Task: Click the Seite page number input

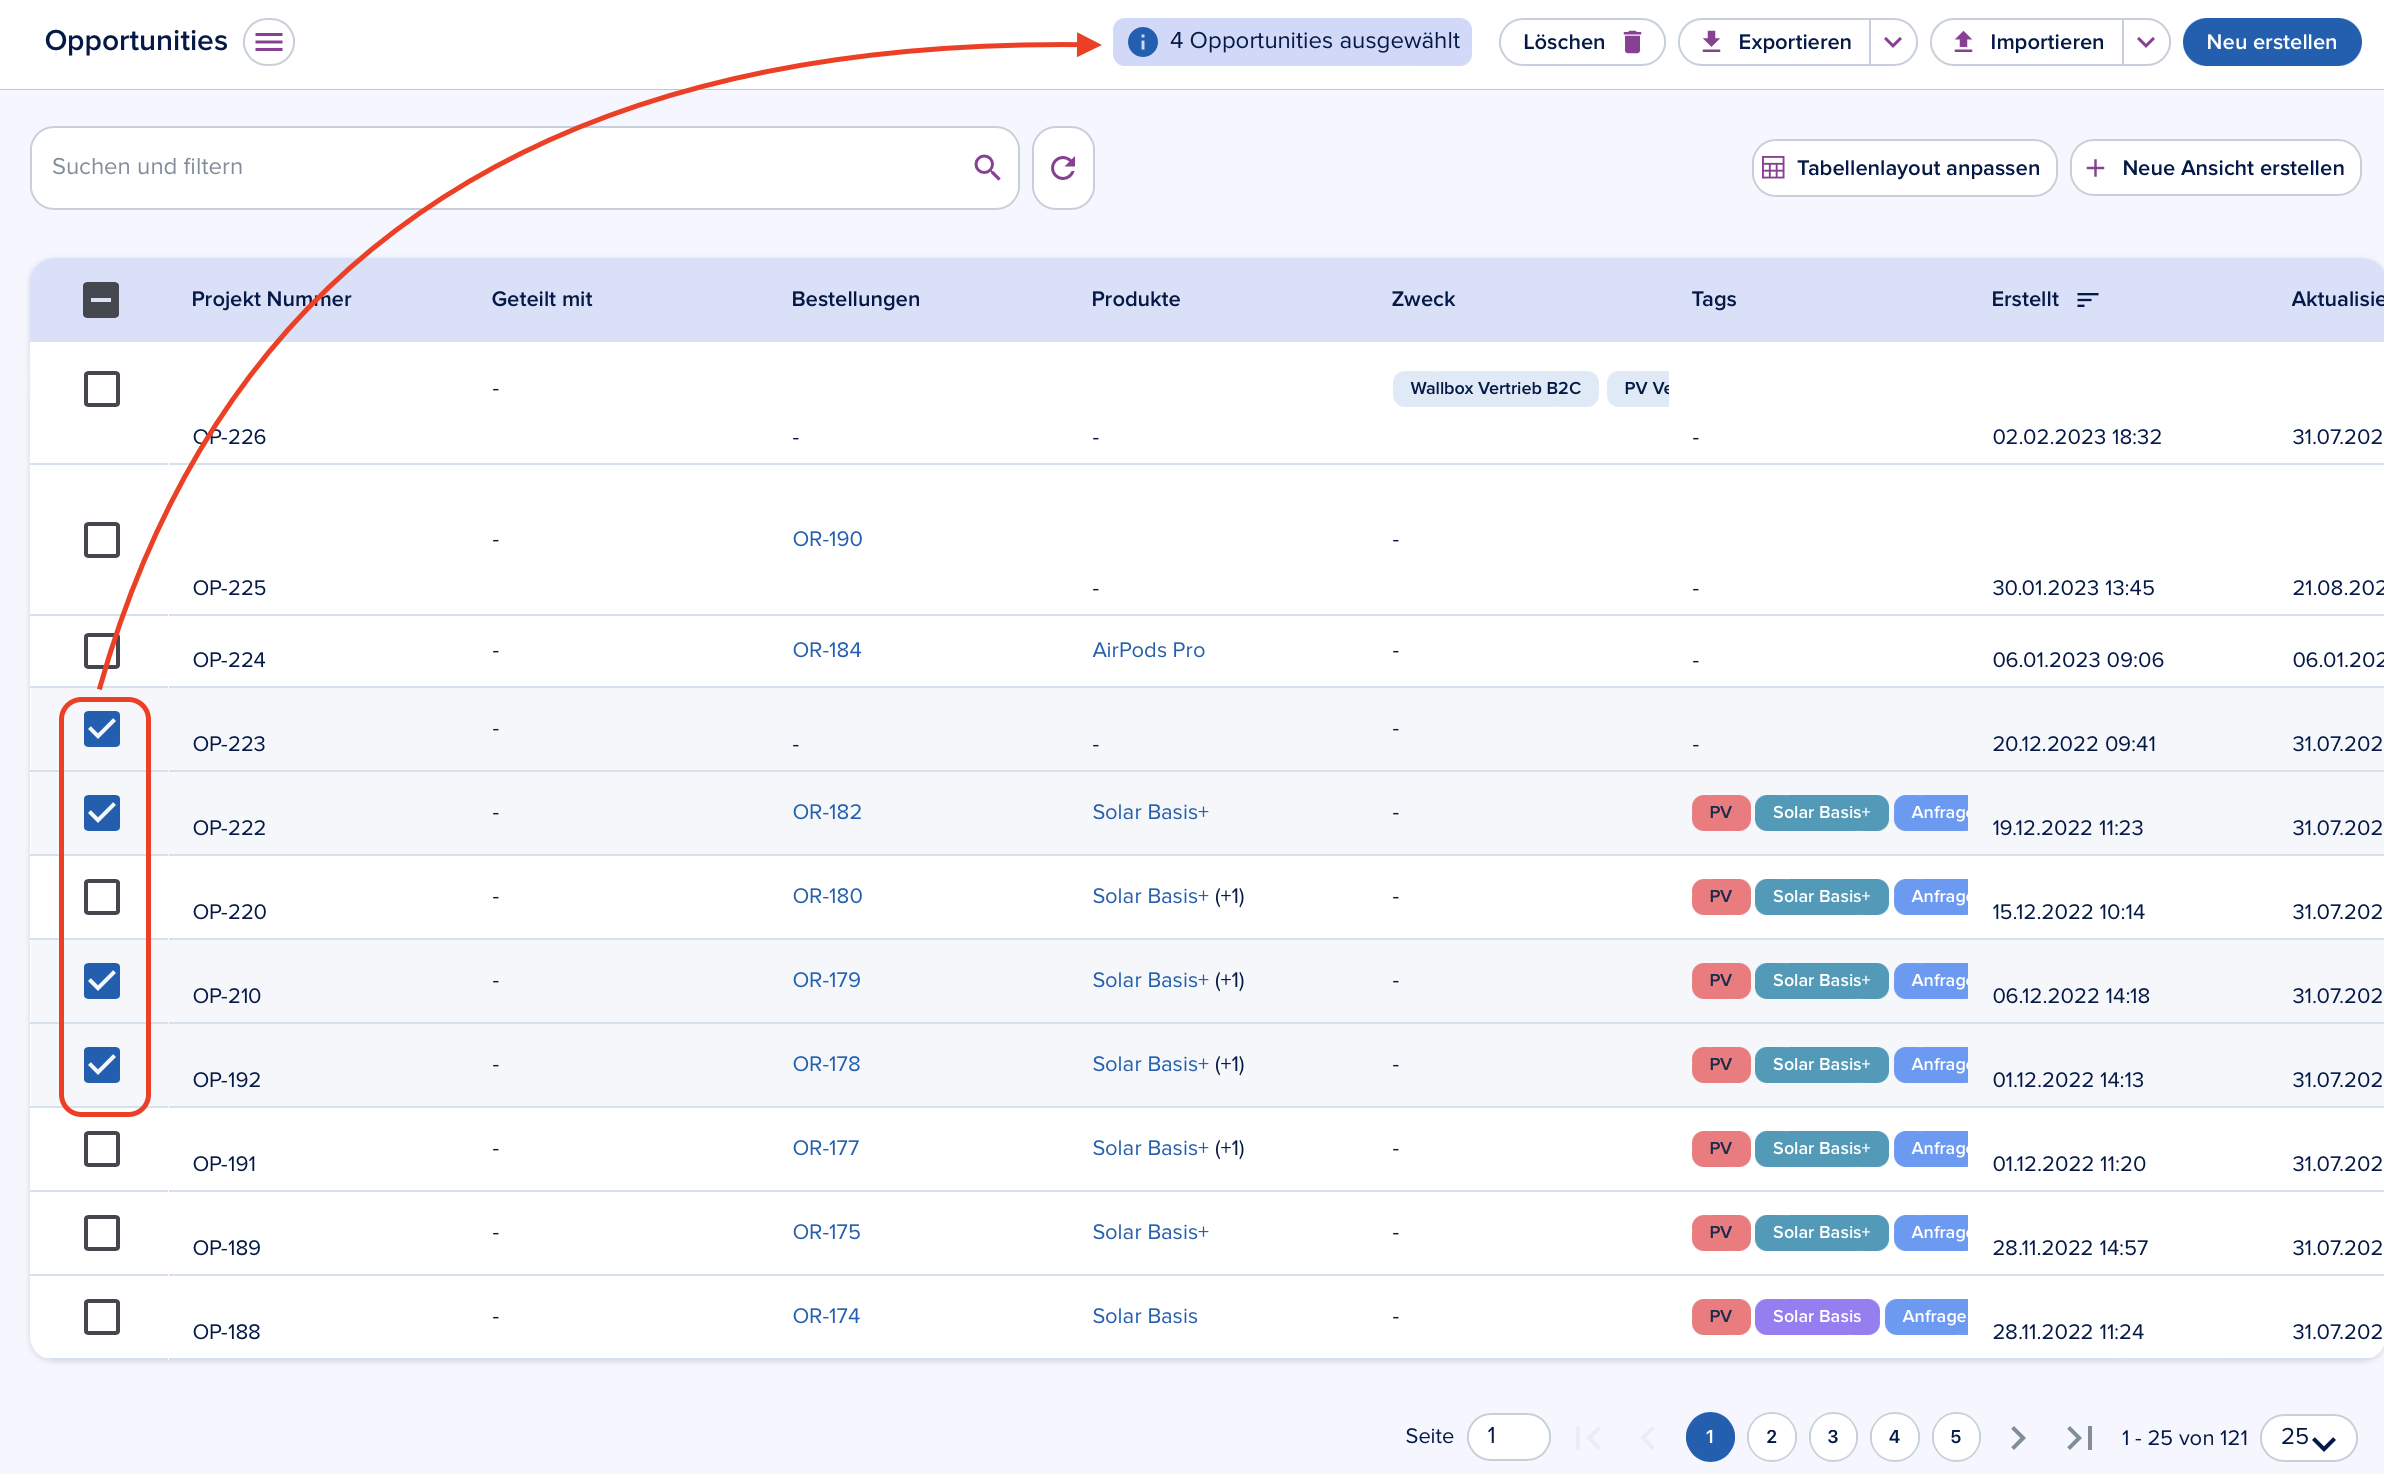Action: click(x=1508, y=1437)
